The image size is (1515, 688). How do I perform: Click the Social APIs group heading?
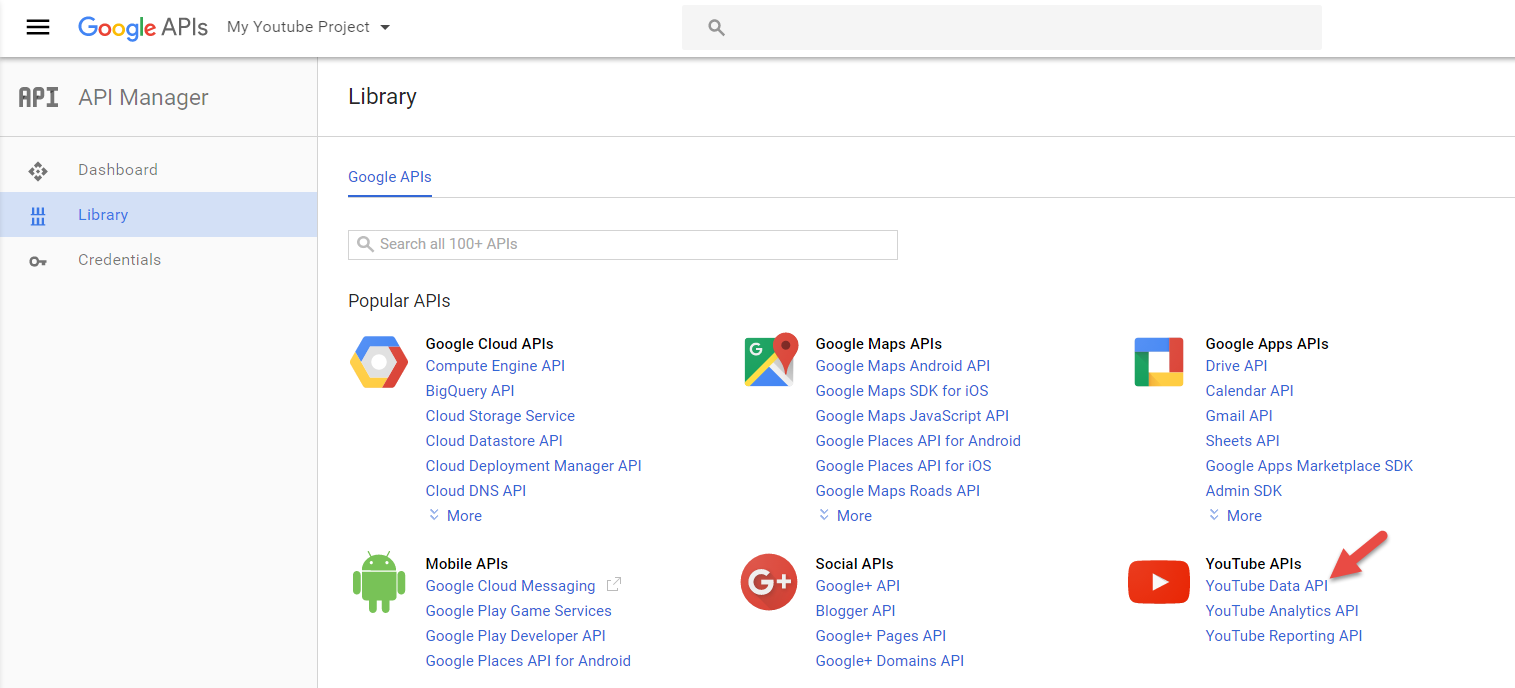click(x=855, y=564)
